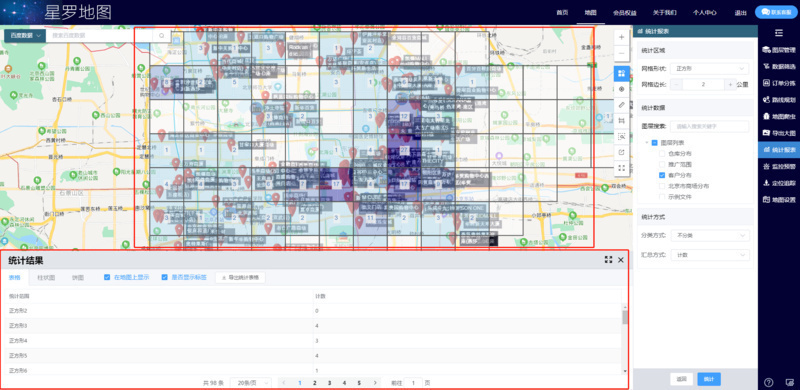Toggle the map fullscreen tool icon
The height and width of the screenshot is (390, 800).
tap(621, 167)
